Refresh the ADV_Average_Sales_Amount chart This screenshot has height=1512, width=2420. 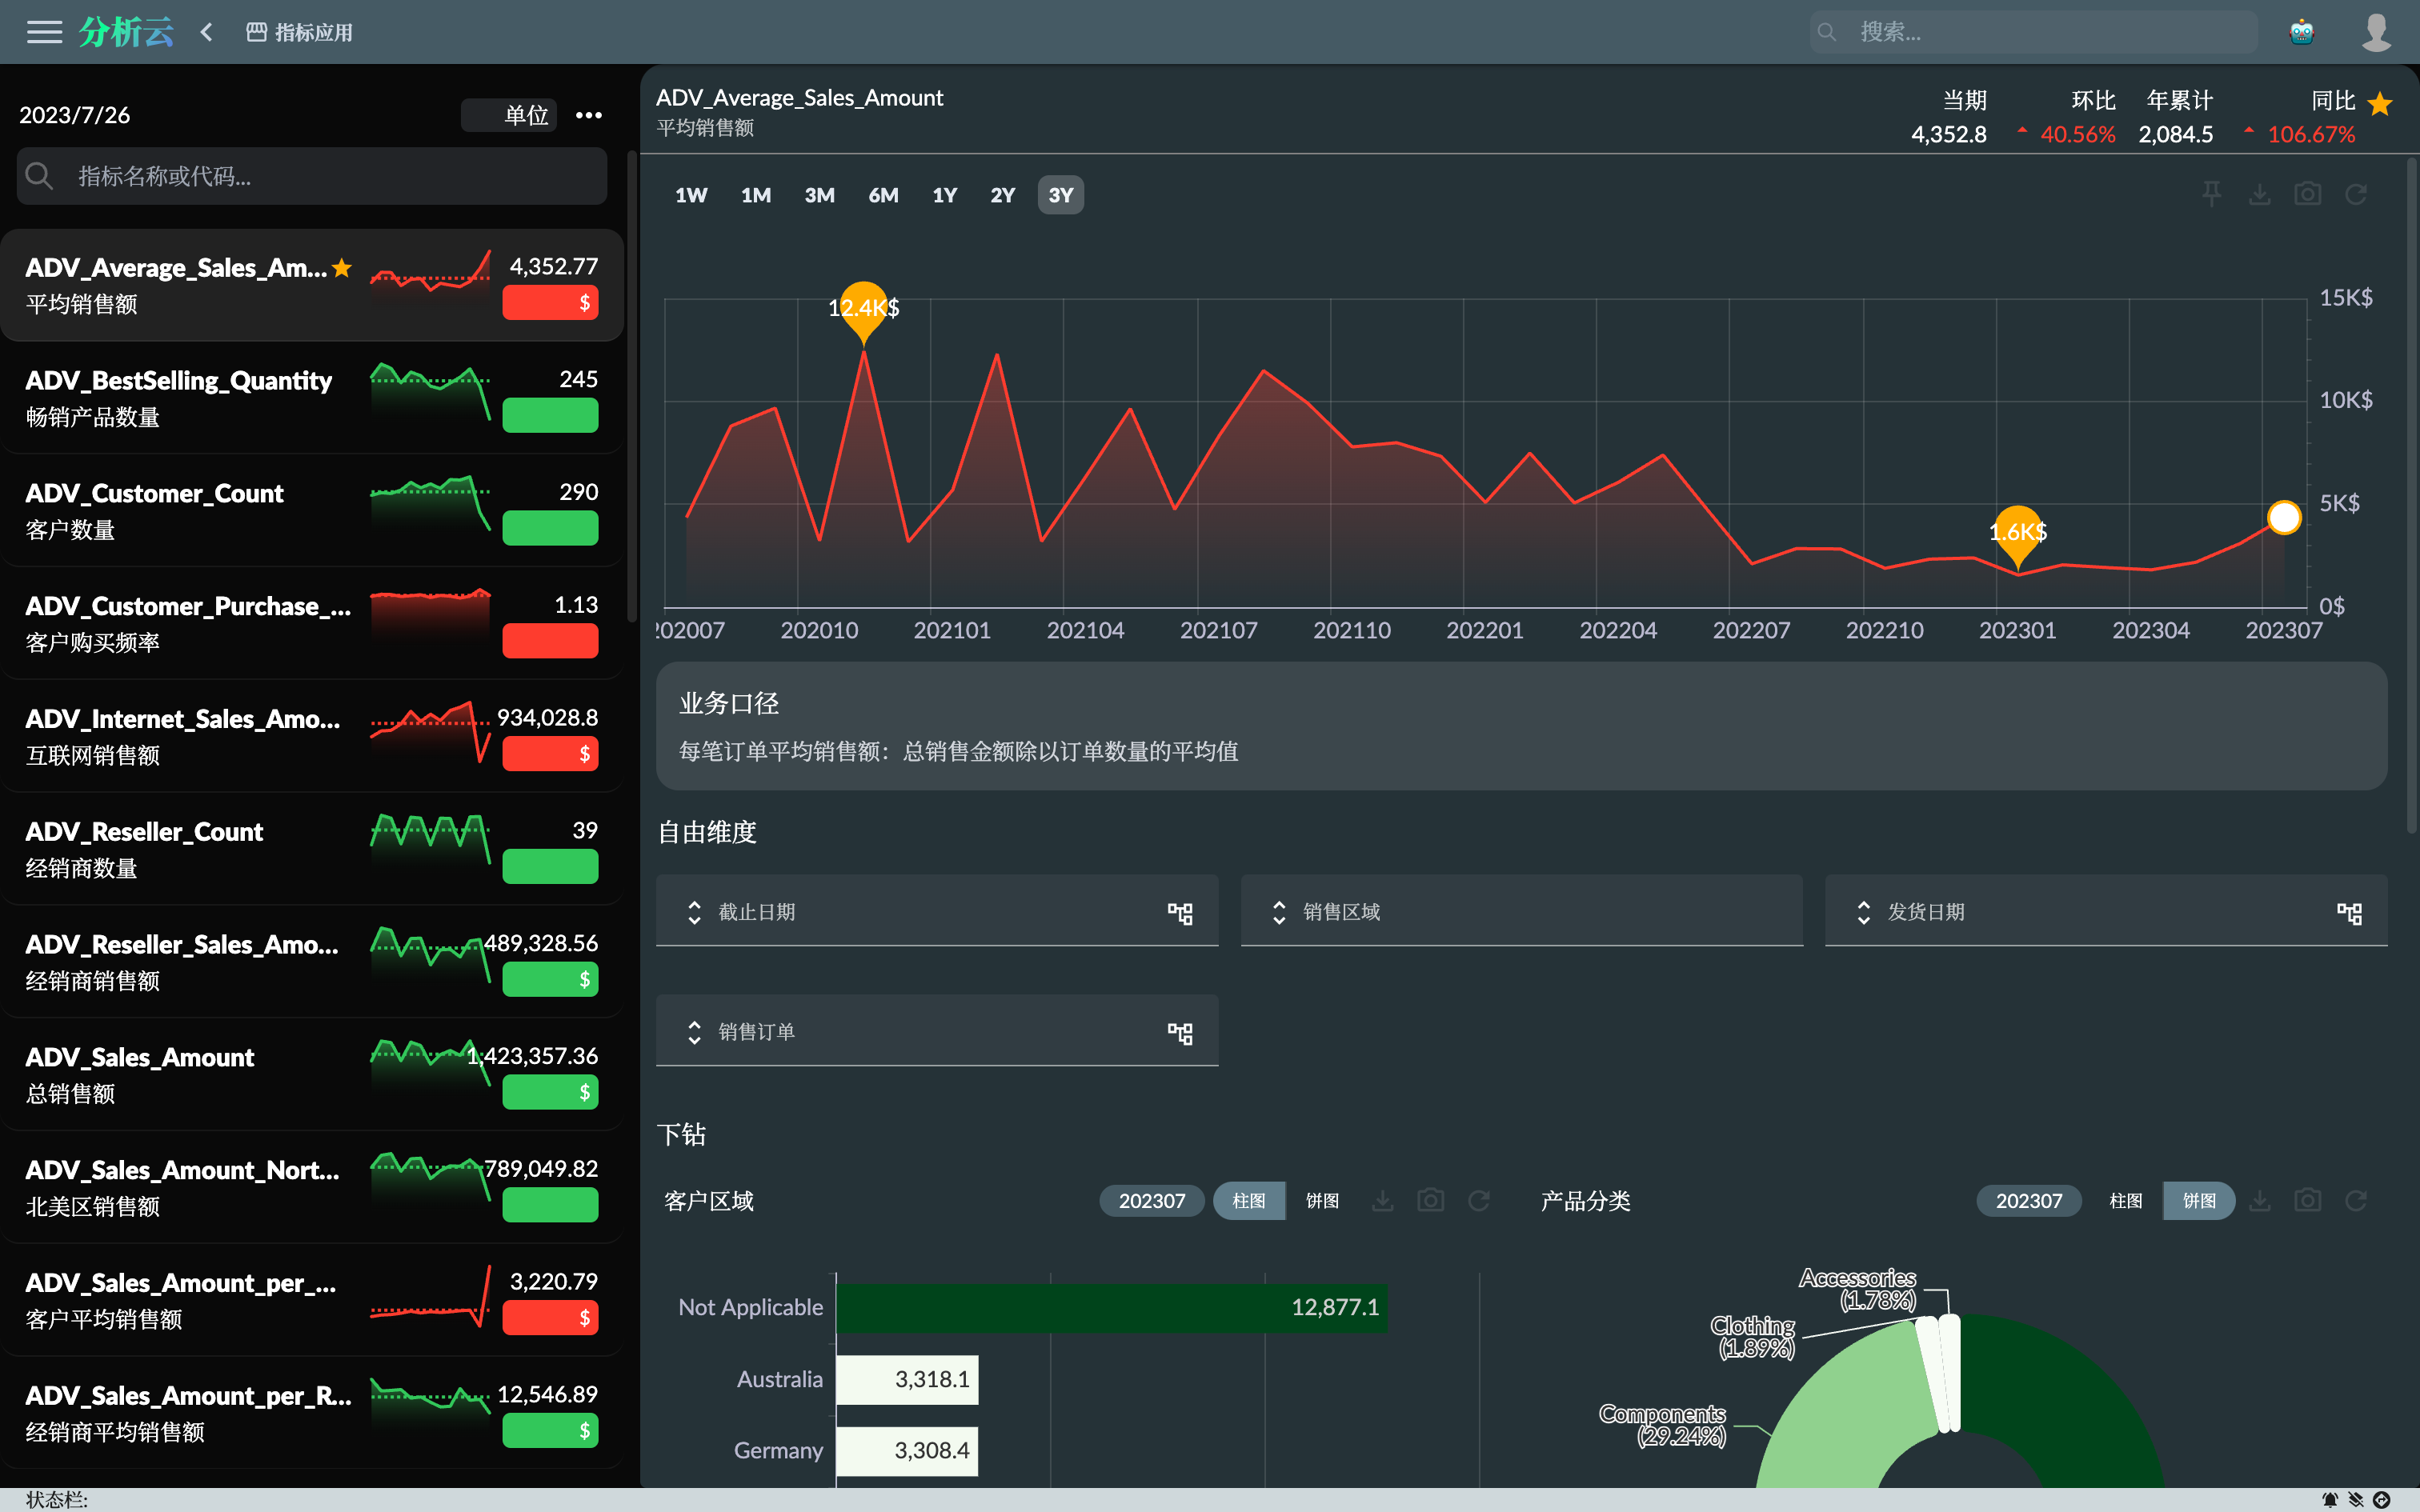pyautogui.click(x=2357, y=194)
